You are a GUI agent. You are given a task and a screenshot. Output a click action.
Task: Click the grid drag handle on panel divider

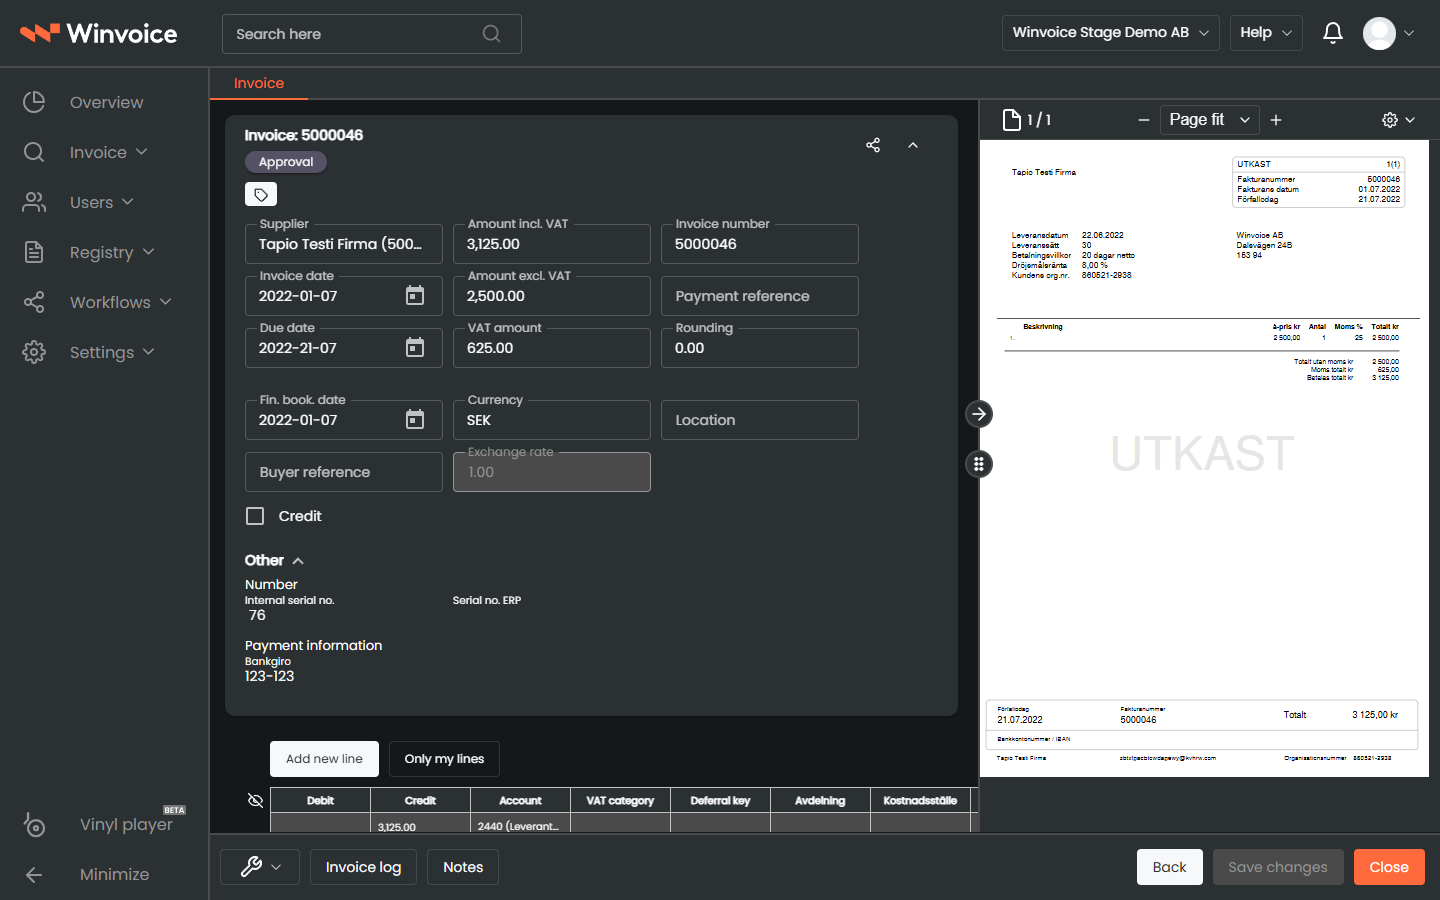coord(979,464)
